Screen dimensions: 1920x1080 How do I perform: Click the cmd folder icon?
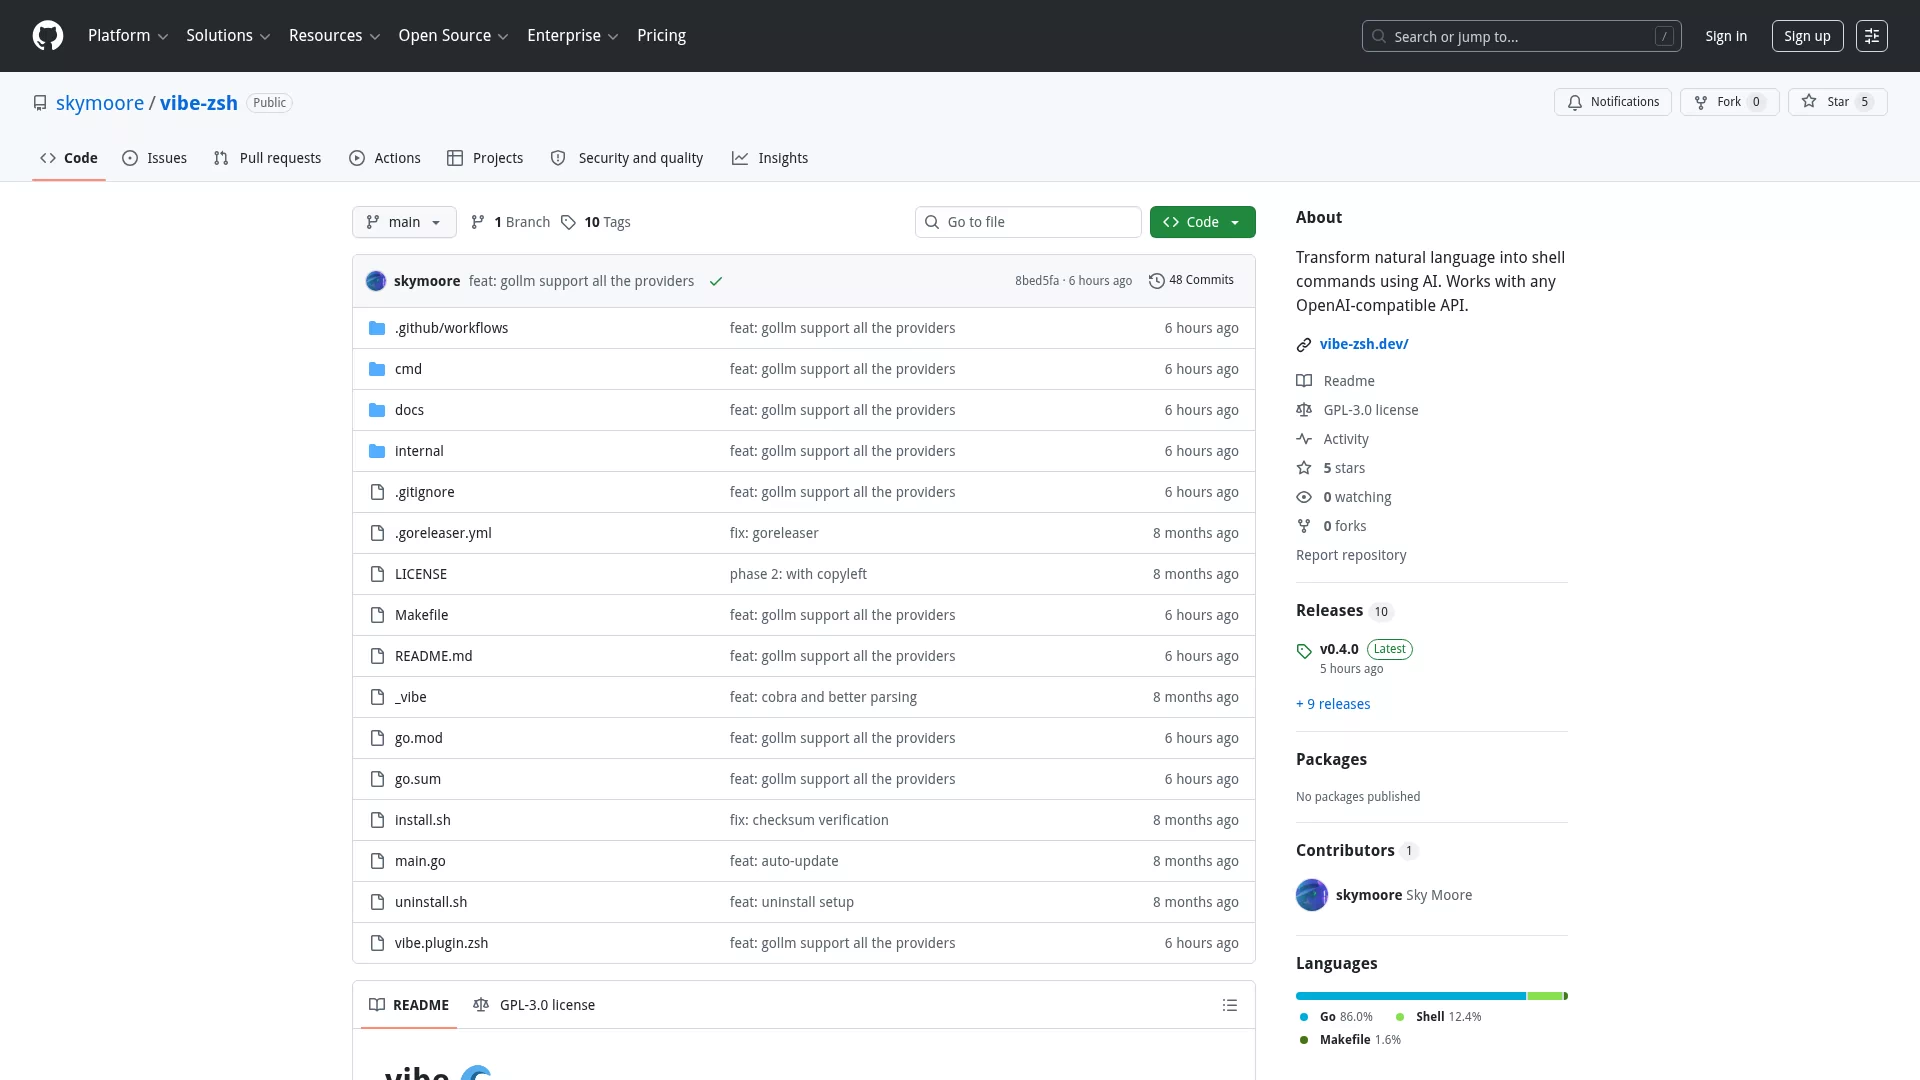377,369
